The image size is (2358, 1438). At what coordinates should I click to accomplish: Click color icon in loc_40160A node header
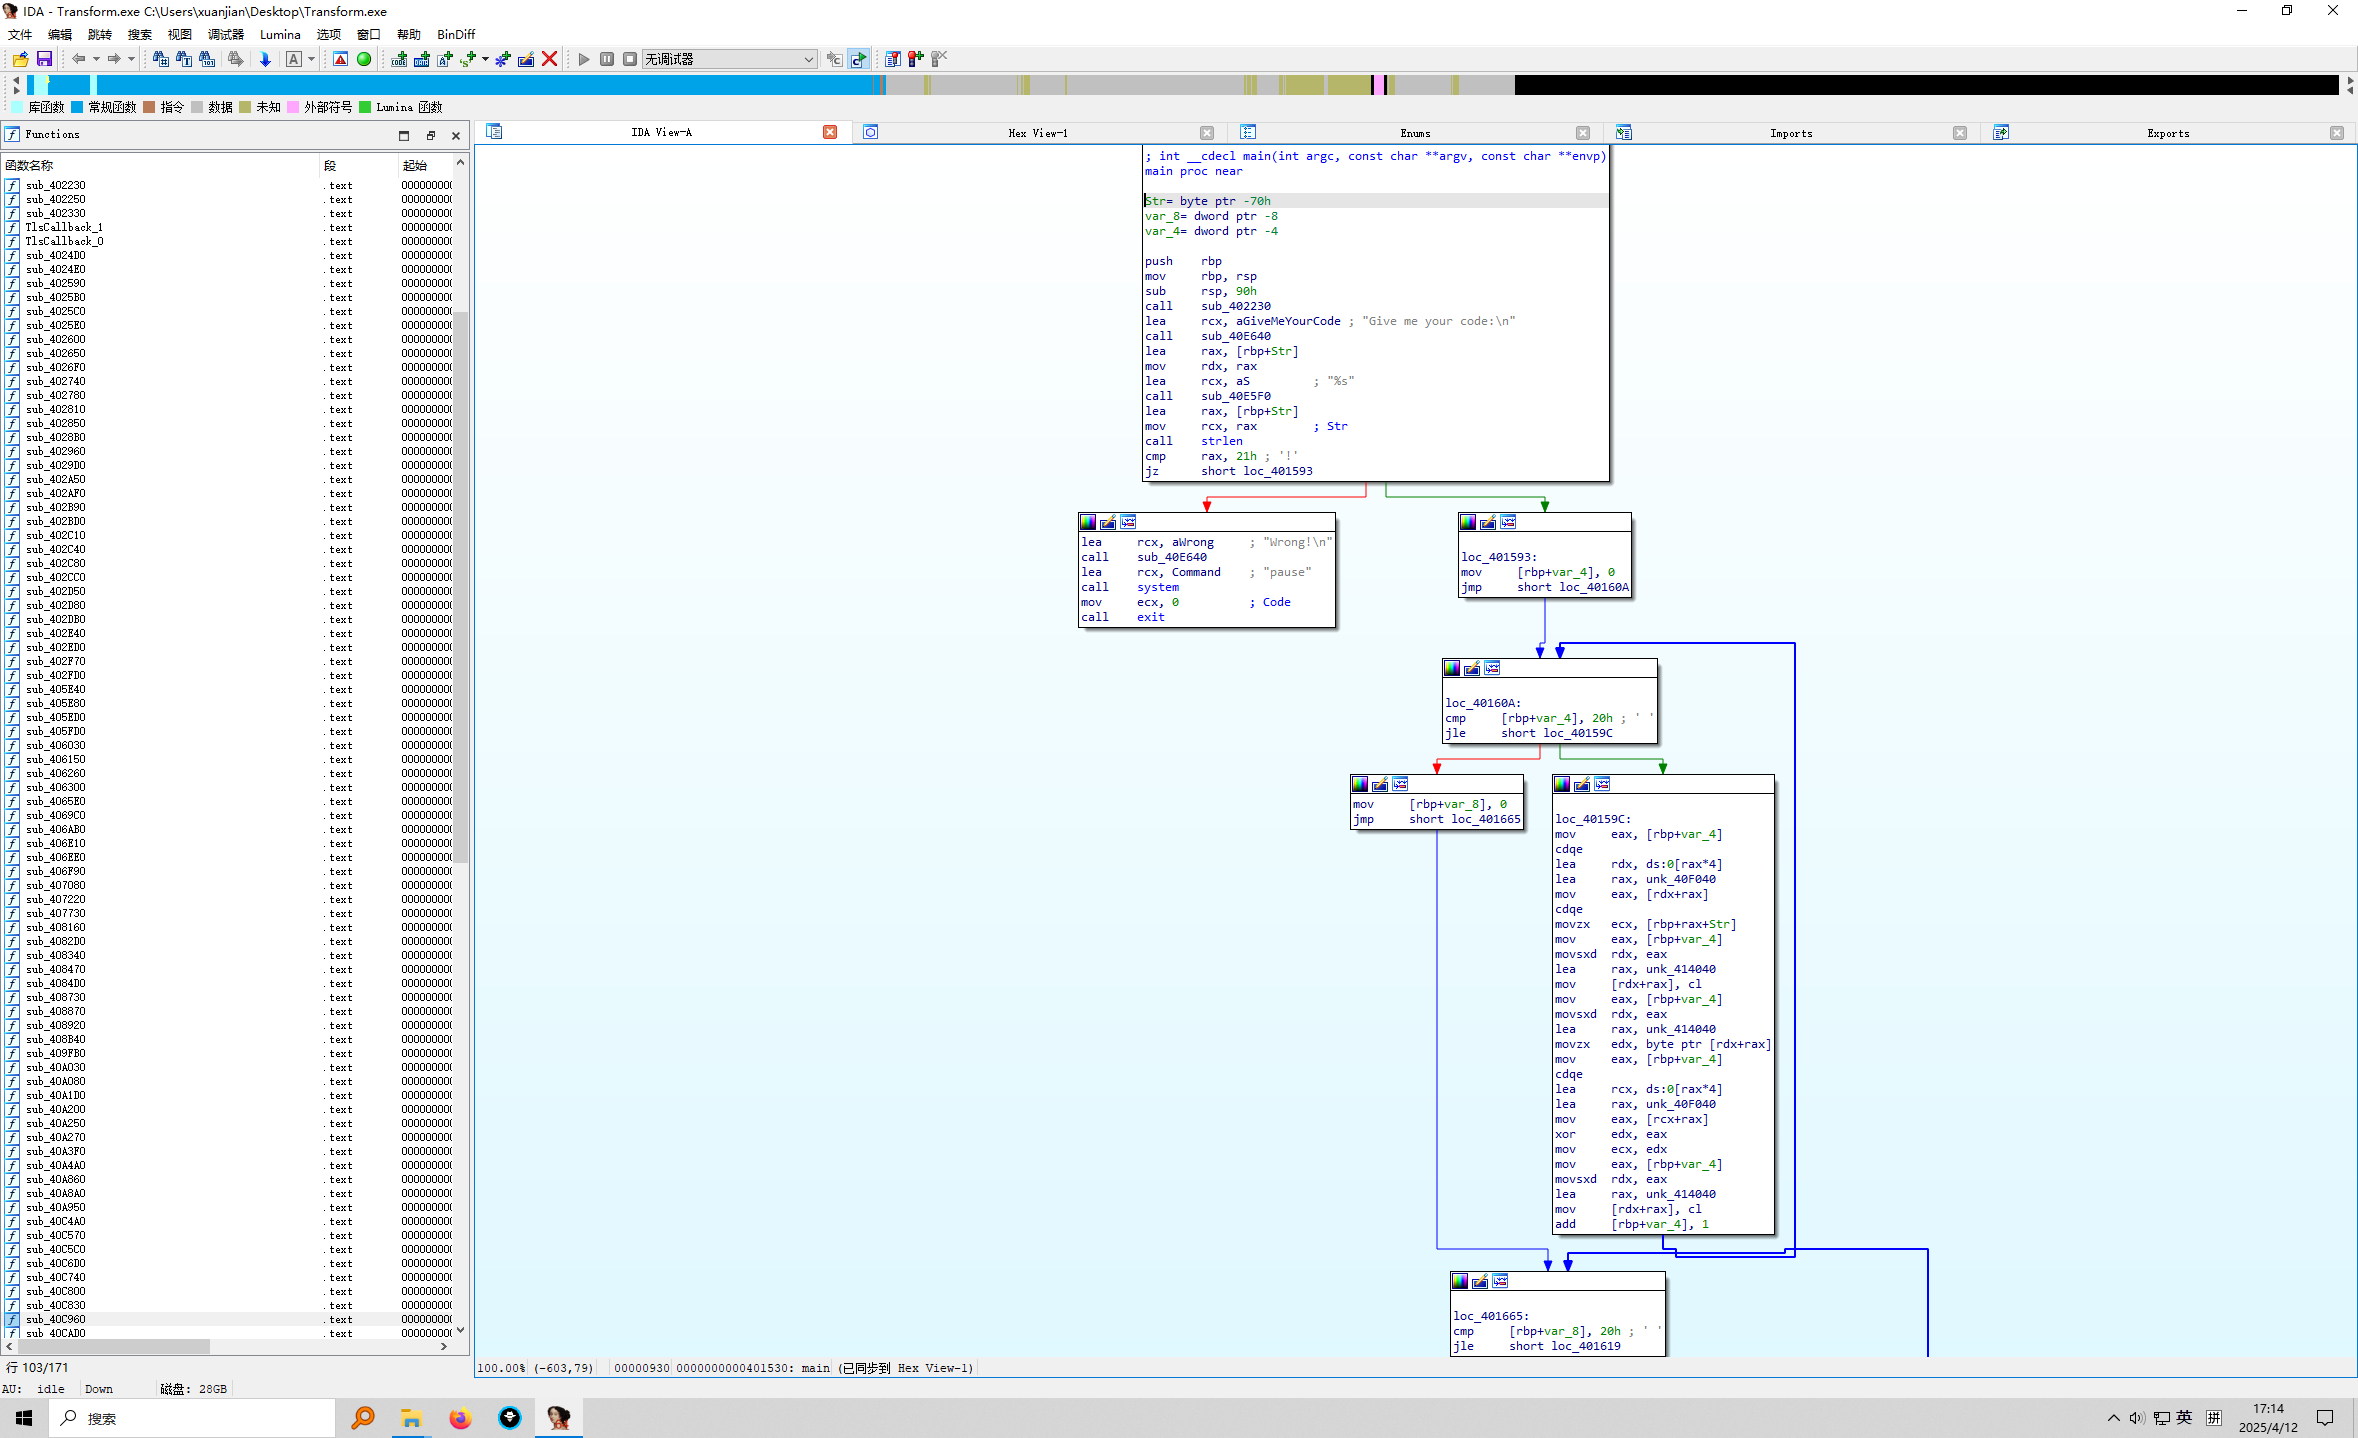(1452, 668)
